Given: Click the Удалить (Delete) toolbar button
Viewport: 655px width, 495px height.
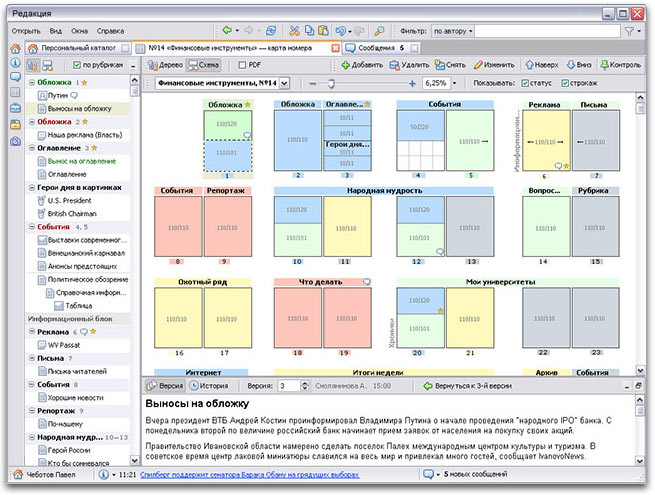Looking at the screenshot, I should click(x=408, y=65).
